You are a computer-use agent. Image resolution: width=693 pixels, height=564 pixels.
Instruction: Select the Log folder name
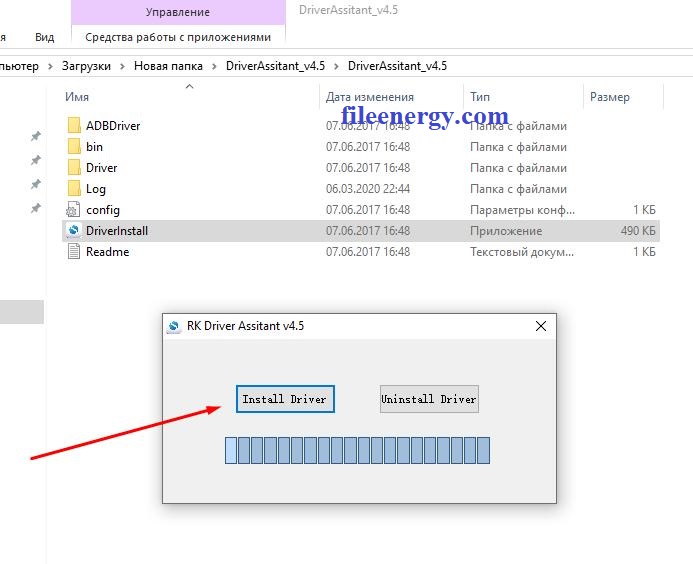click(x=96, y=189)
